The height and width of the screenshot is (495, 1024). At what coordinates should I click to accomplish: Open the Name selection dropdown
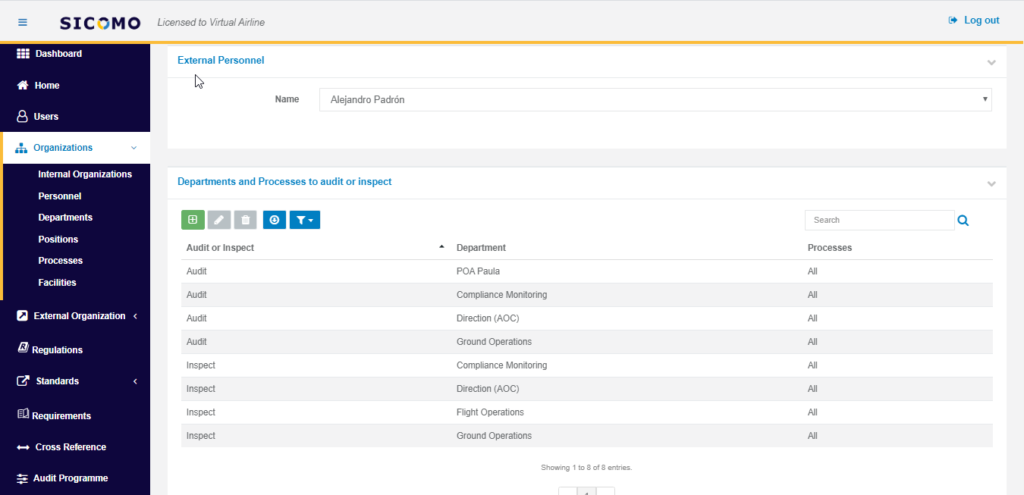click(655, 100)
